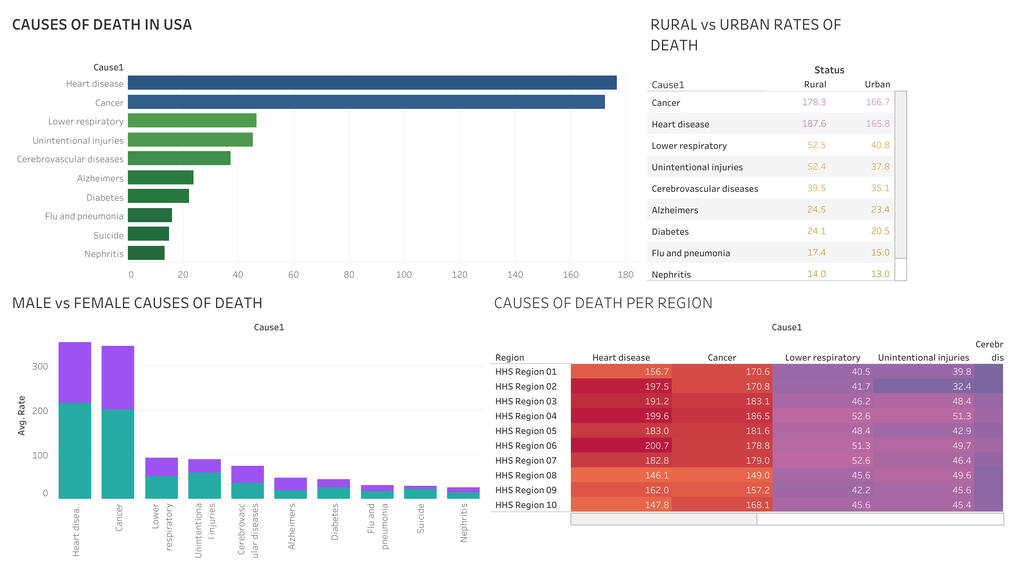Click the Lower respiratory horizontal bar

[x=192, y=121]
